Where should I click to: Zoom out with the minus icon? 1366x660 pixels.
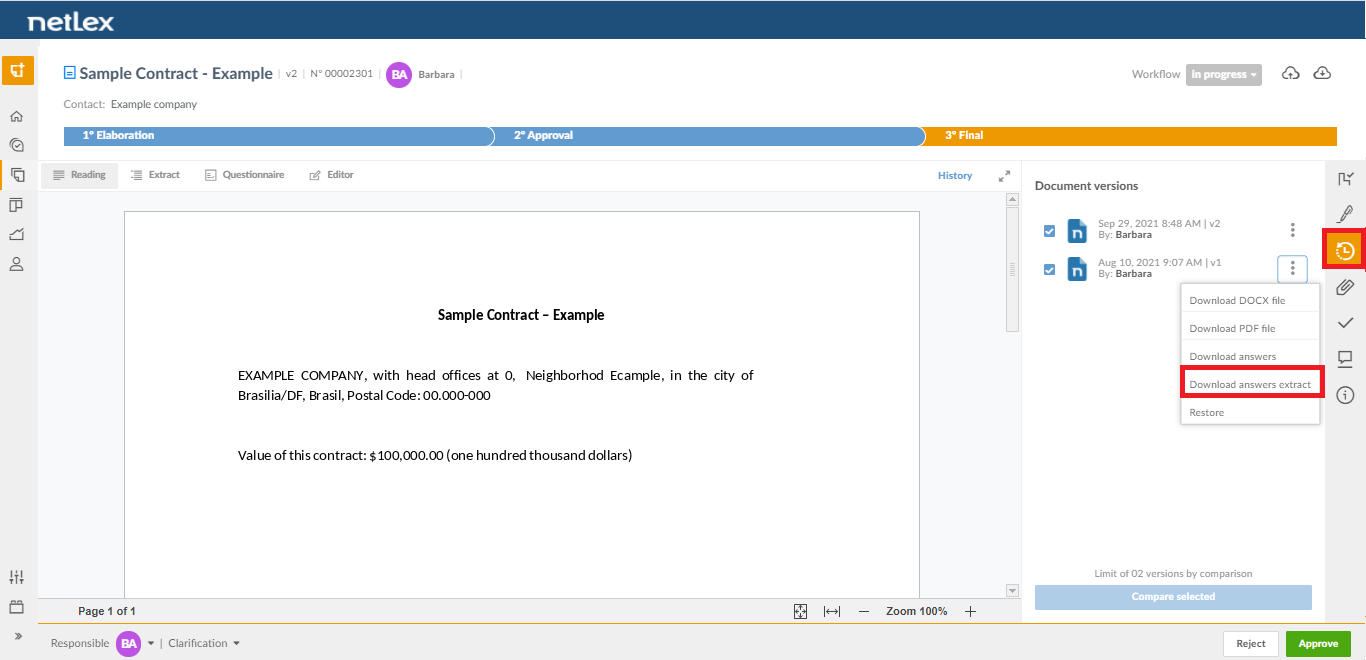coord(864,612)
